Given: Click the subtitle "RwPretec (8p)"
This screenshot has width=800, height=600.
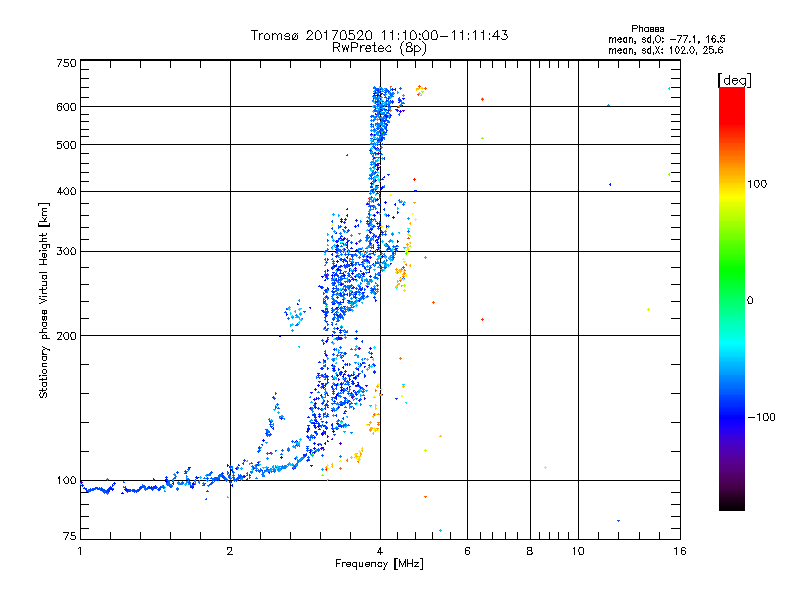Looking at the screenshot, I should [379, 48].
